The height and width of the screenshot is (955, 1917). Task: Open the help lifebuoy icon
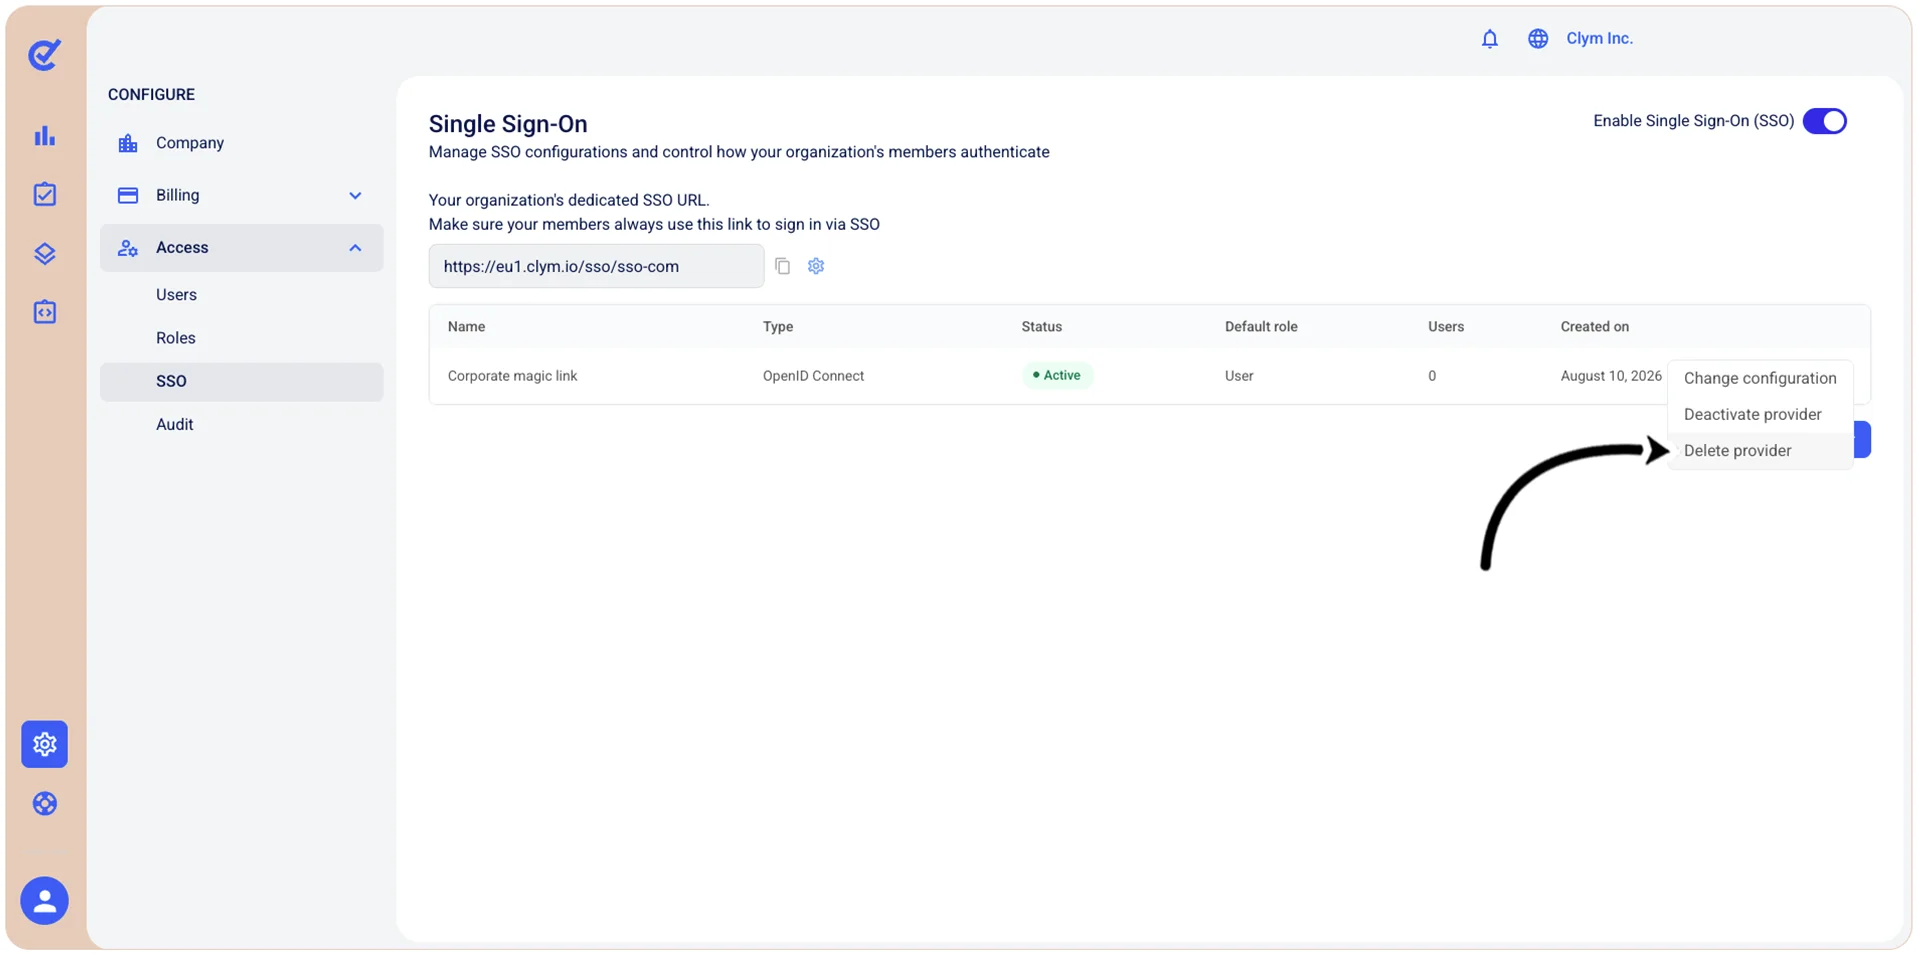click(x=44, y=804)
